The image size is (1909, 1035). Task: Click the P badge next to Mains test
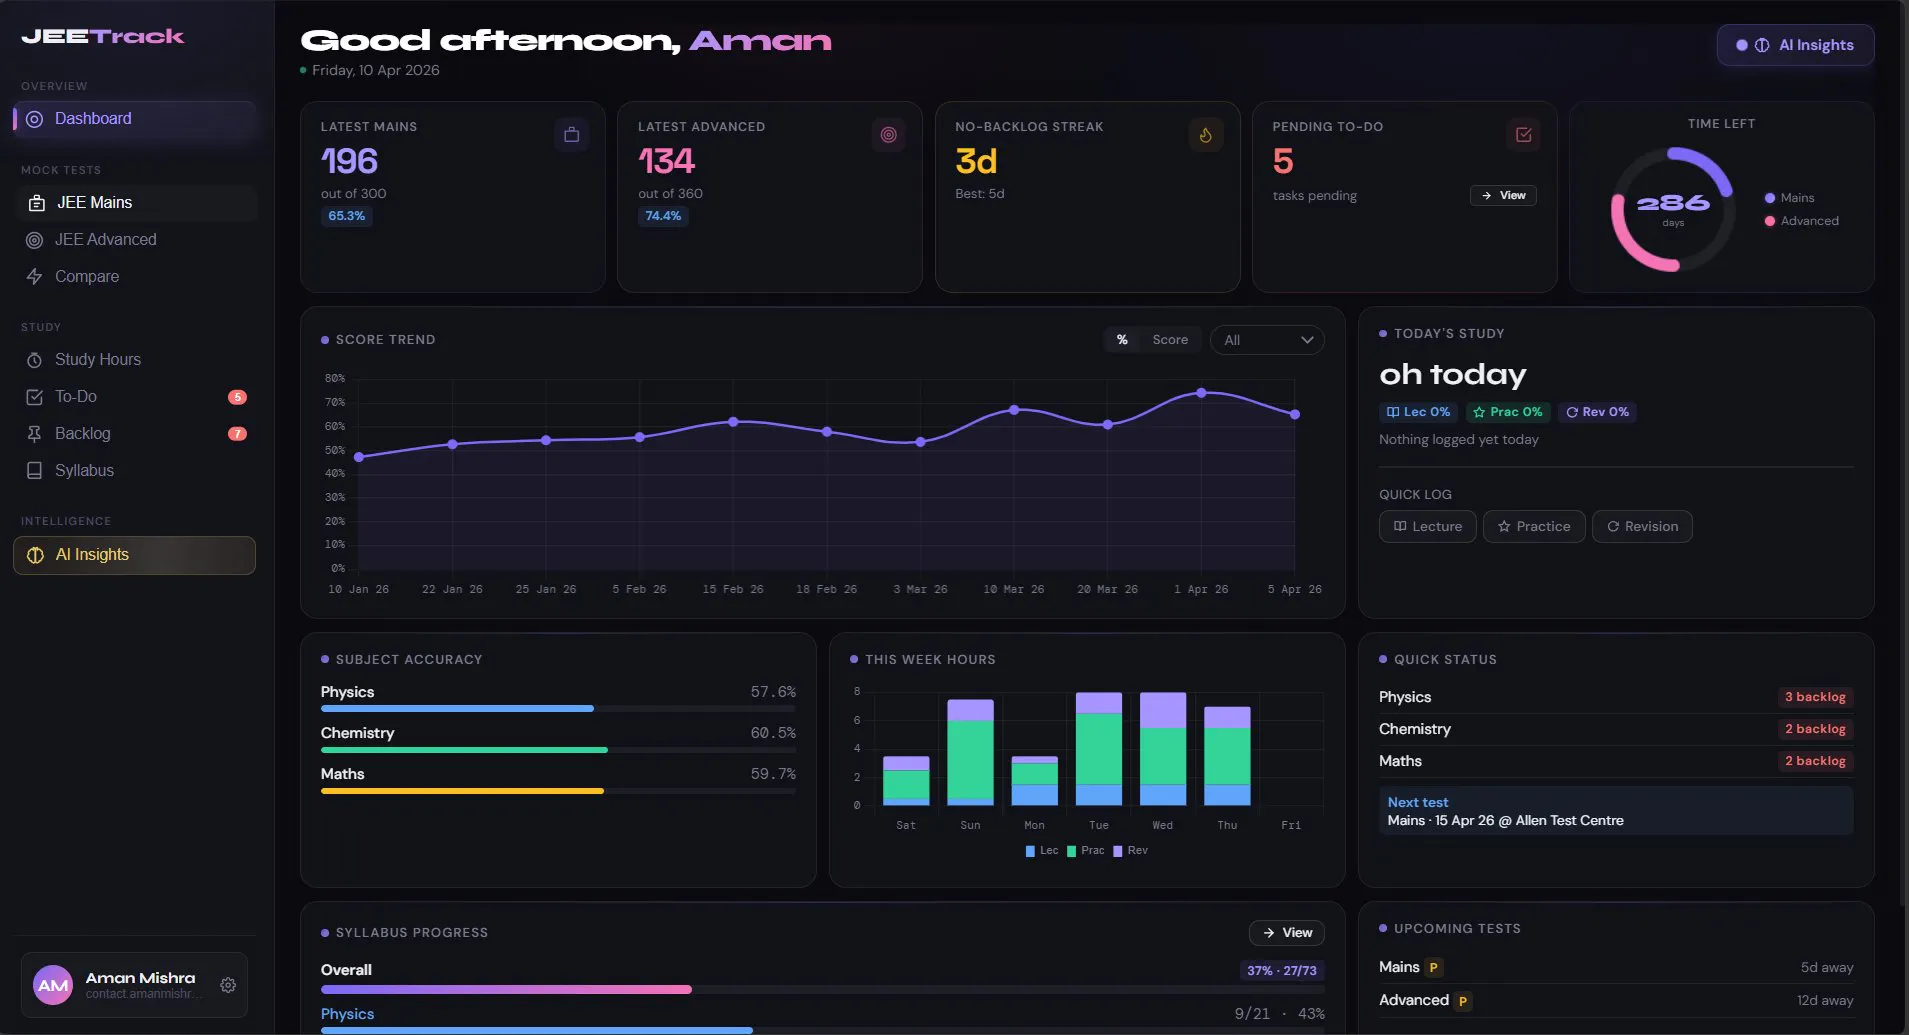tap(1433, 968)
